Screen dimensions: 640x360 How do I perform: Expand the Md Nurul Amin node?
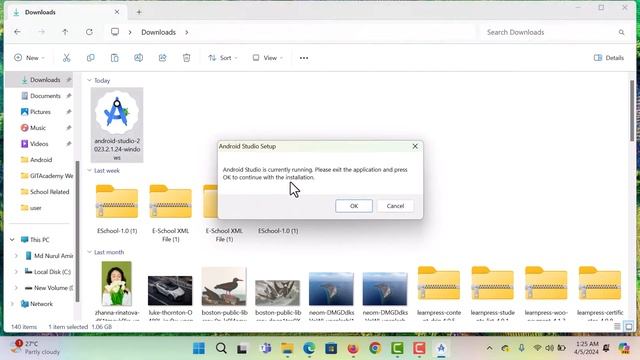point(16,256)
